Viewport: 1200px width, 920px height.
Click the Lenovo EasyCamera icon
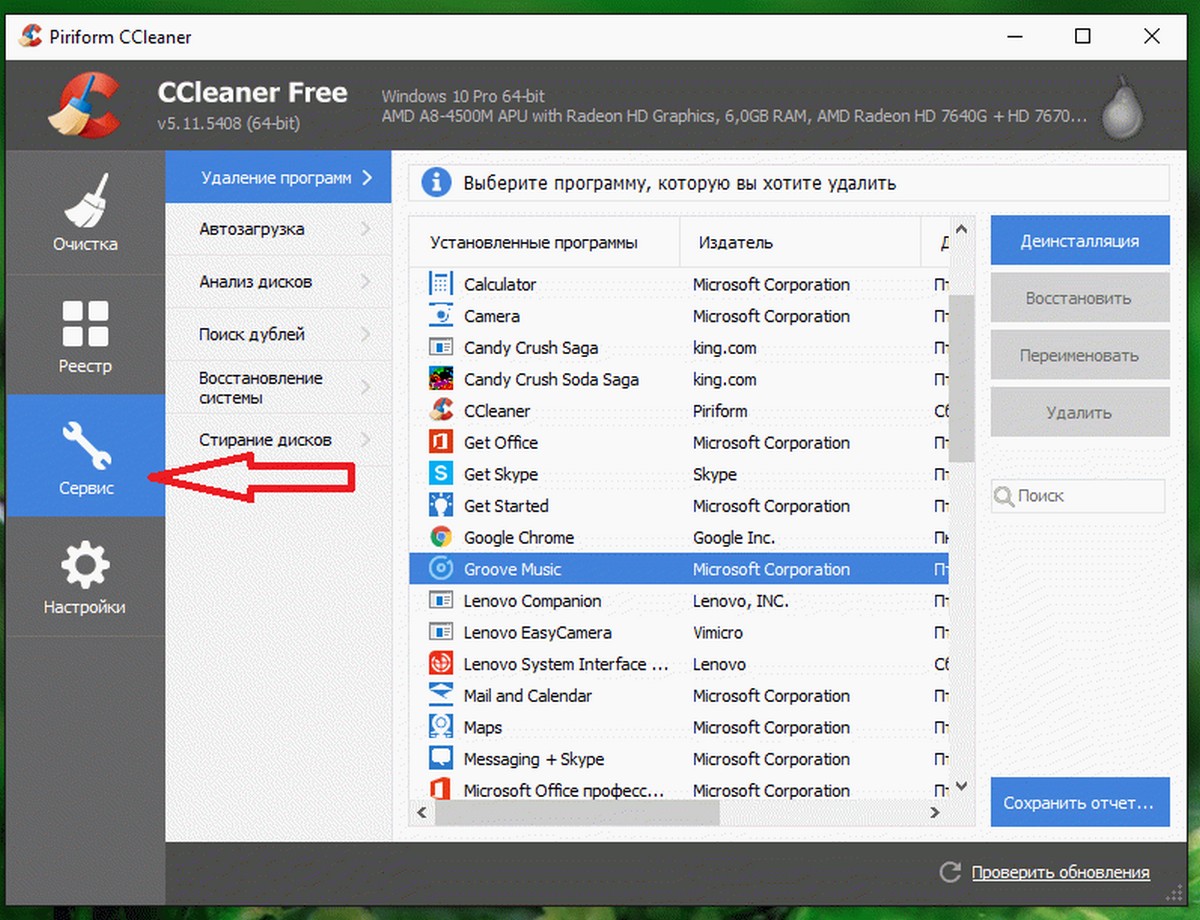pos(440,633)
